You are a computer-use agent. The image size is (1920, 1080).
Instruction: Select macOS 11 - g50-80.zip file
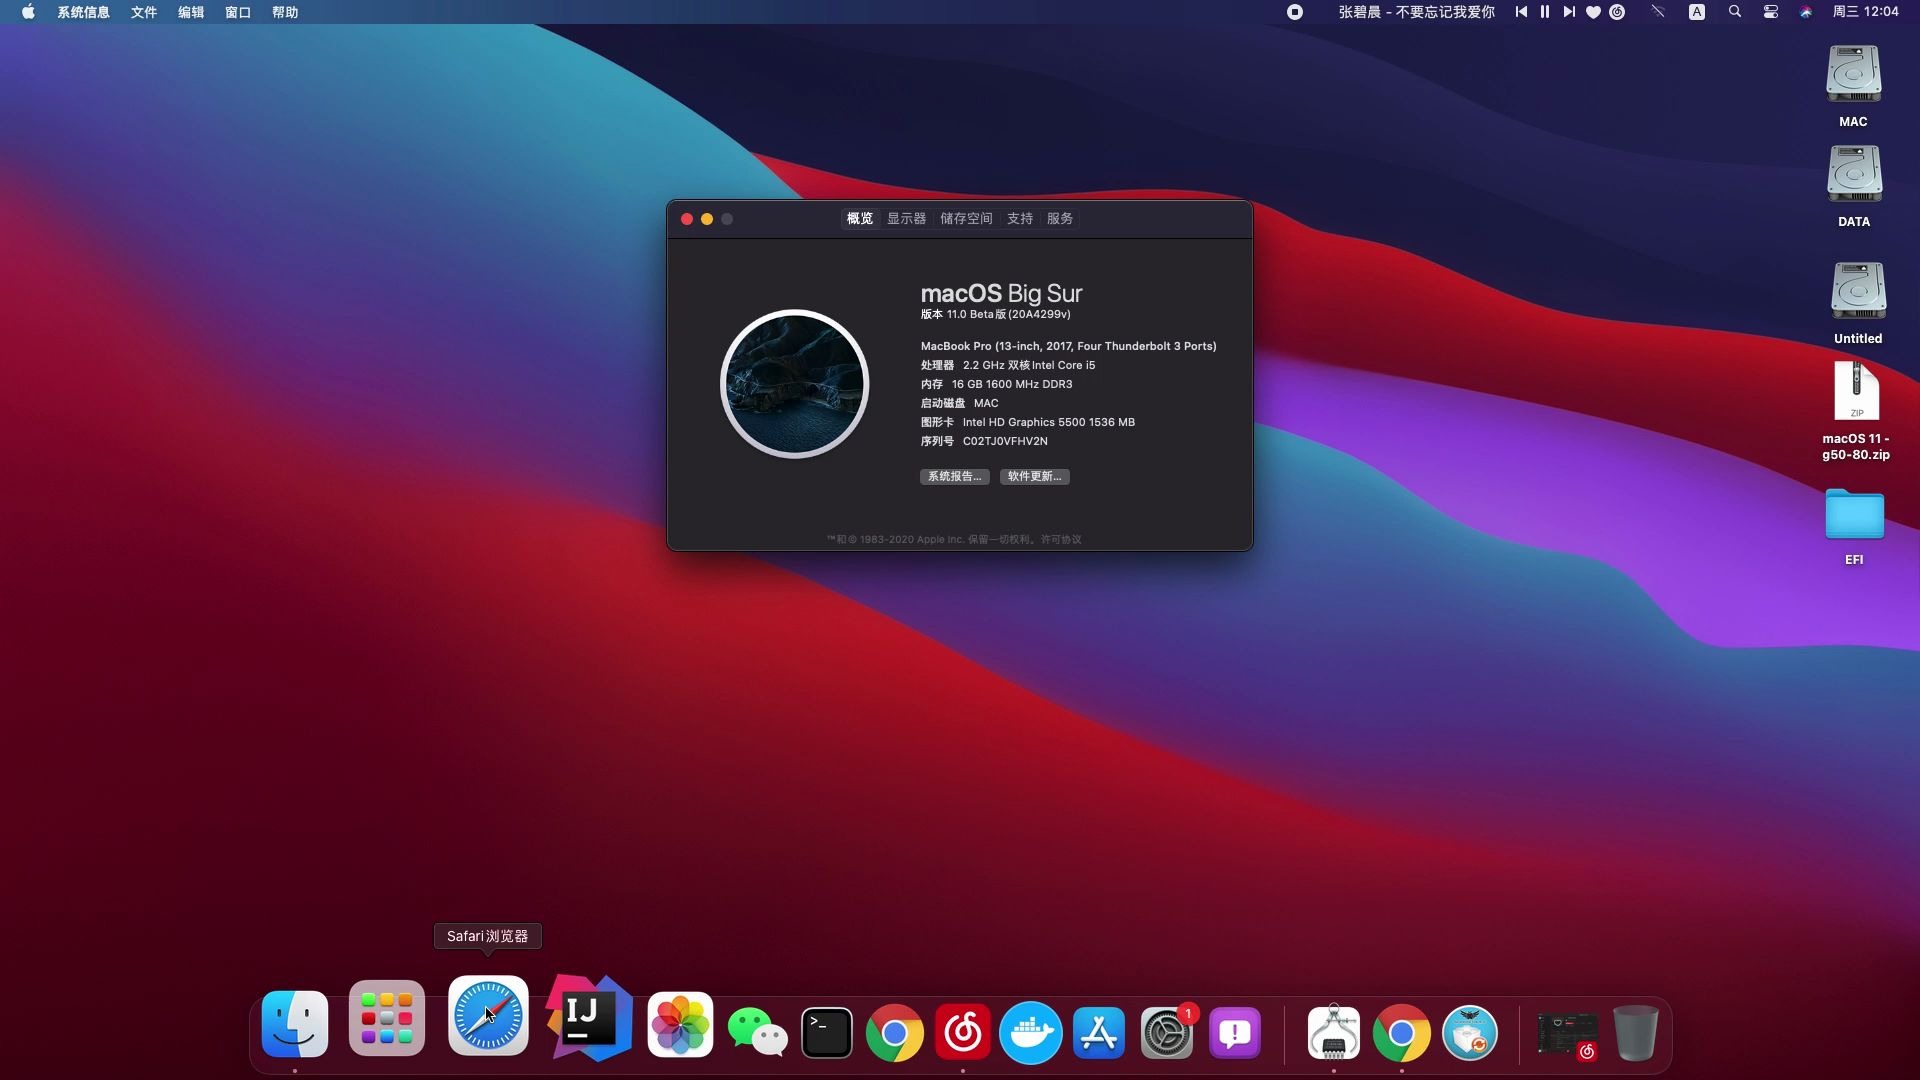click(1856, 391)
